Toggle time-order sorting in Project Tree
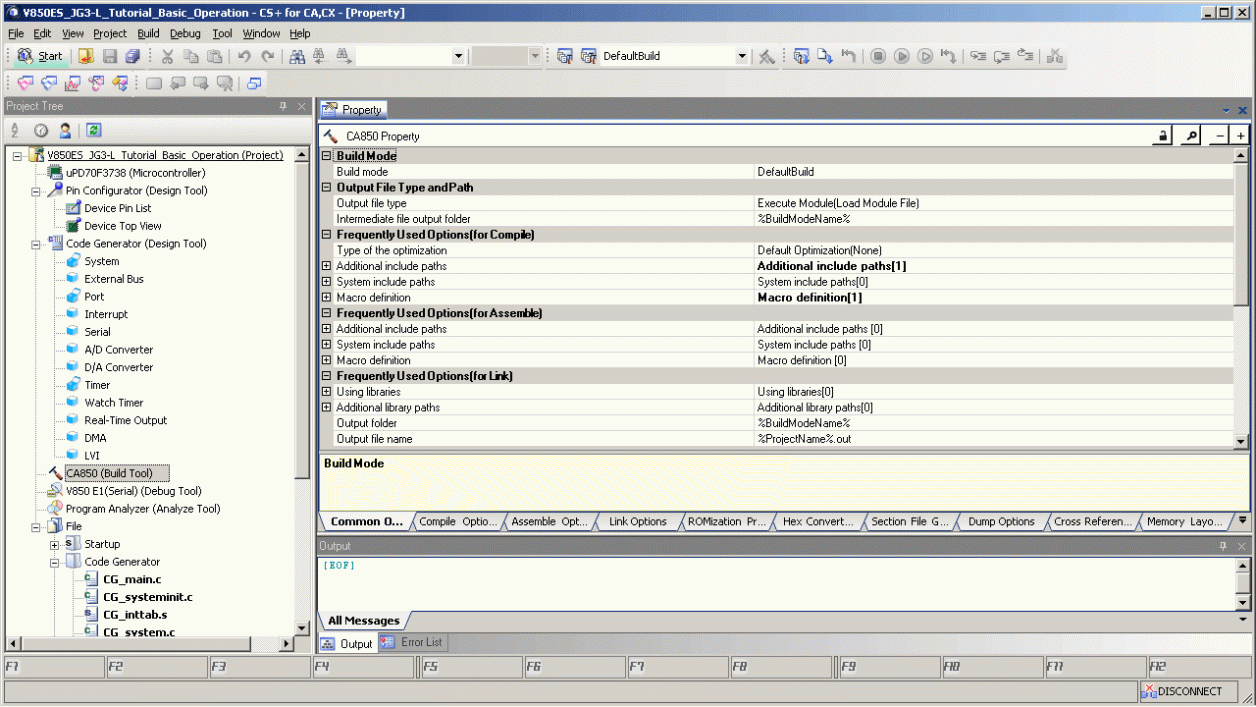This screenshot has width=1256, height=707. (40, 130)
